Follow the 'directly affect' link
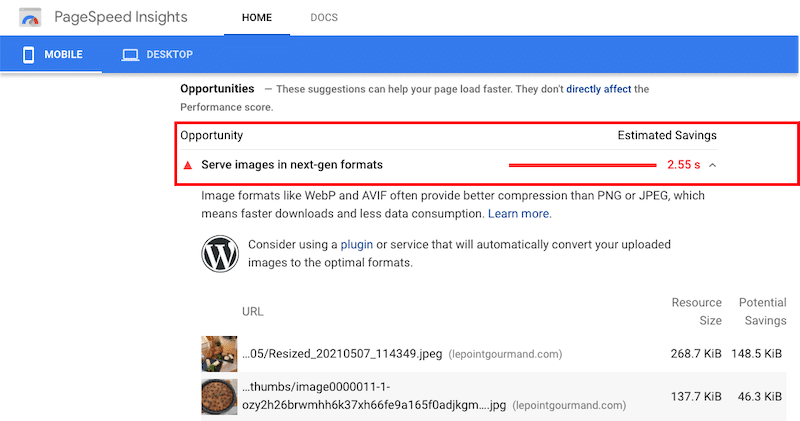The height and width of the screenshot is (421, 800). [x=598, y=89]
